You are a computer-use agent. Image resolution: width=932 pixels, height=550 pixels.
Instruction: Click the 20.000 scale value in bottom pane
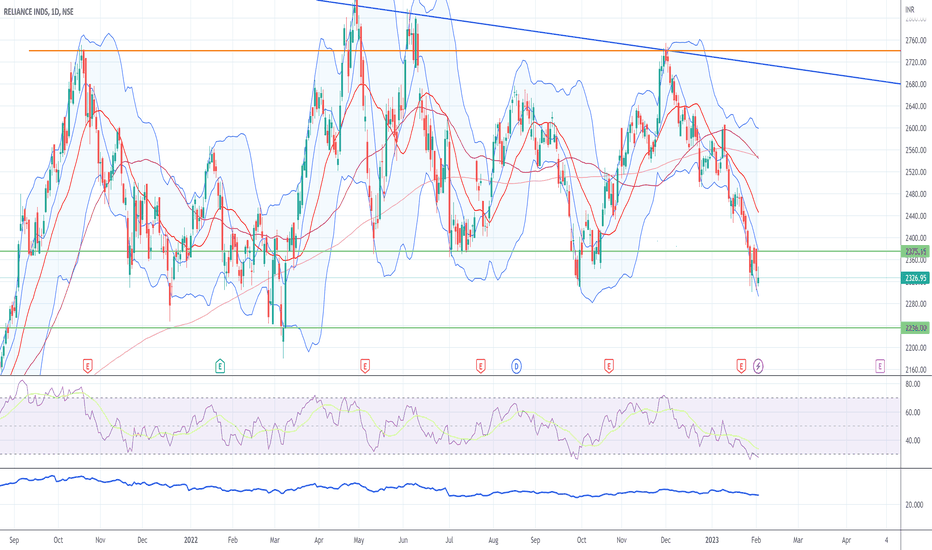(x=915, y=505)
